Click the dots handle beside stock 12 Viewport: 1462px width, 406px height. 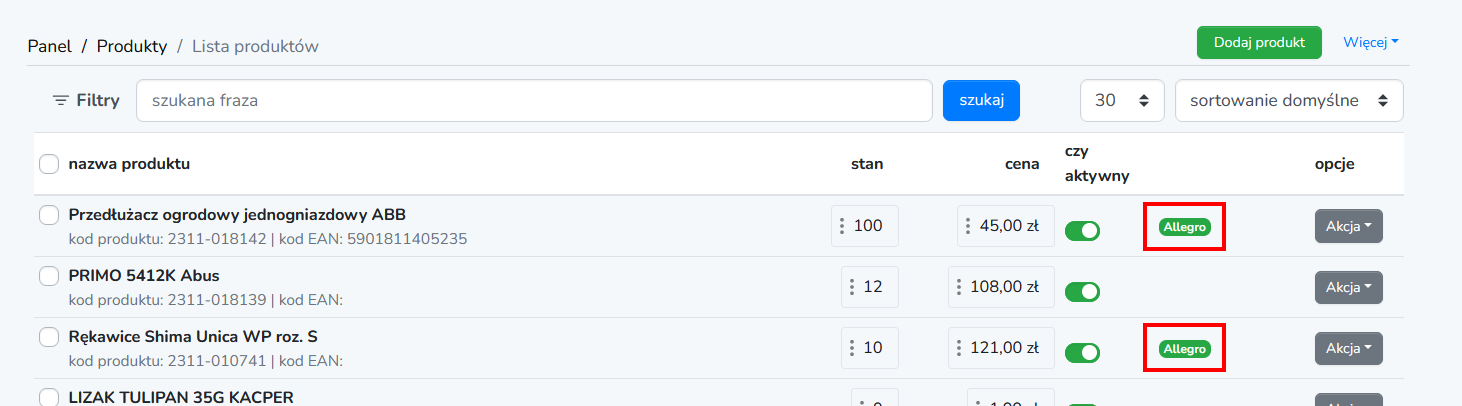point(852,287)
